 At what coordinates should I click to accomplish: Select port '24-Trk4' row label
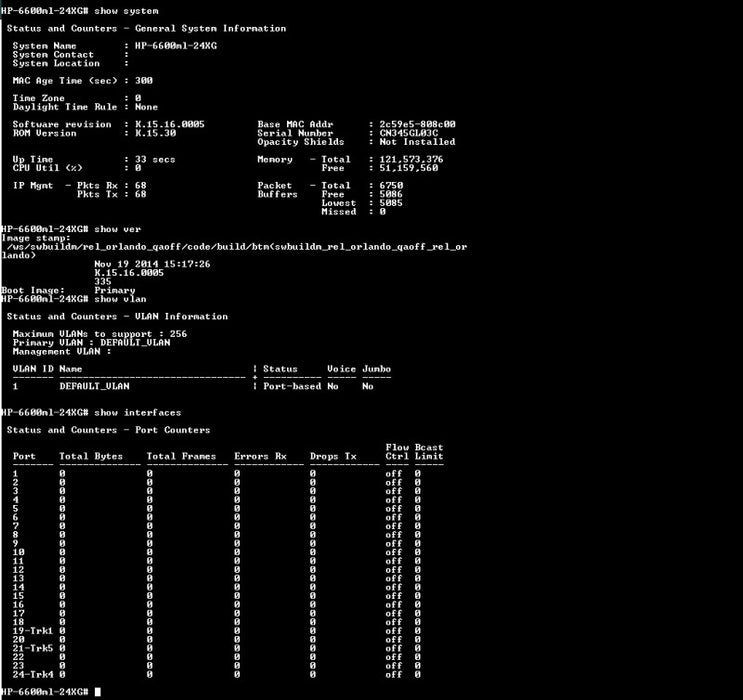pos(33,674)
